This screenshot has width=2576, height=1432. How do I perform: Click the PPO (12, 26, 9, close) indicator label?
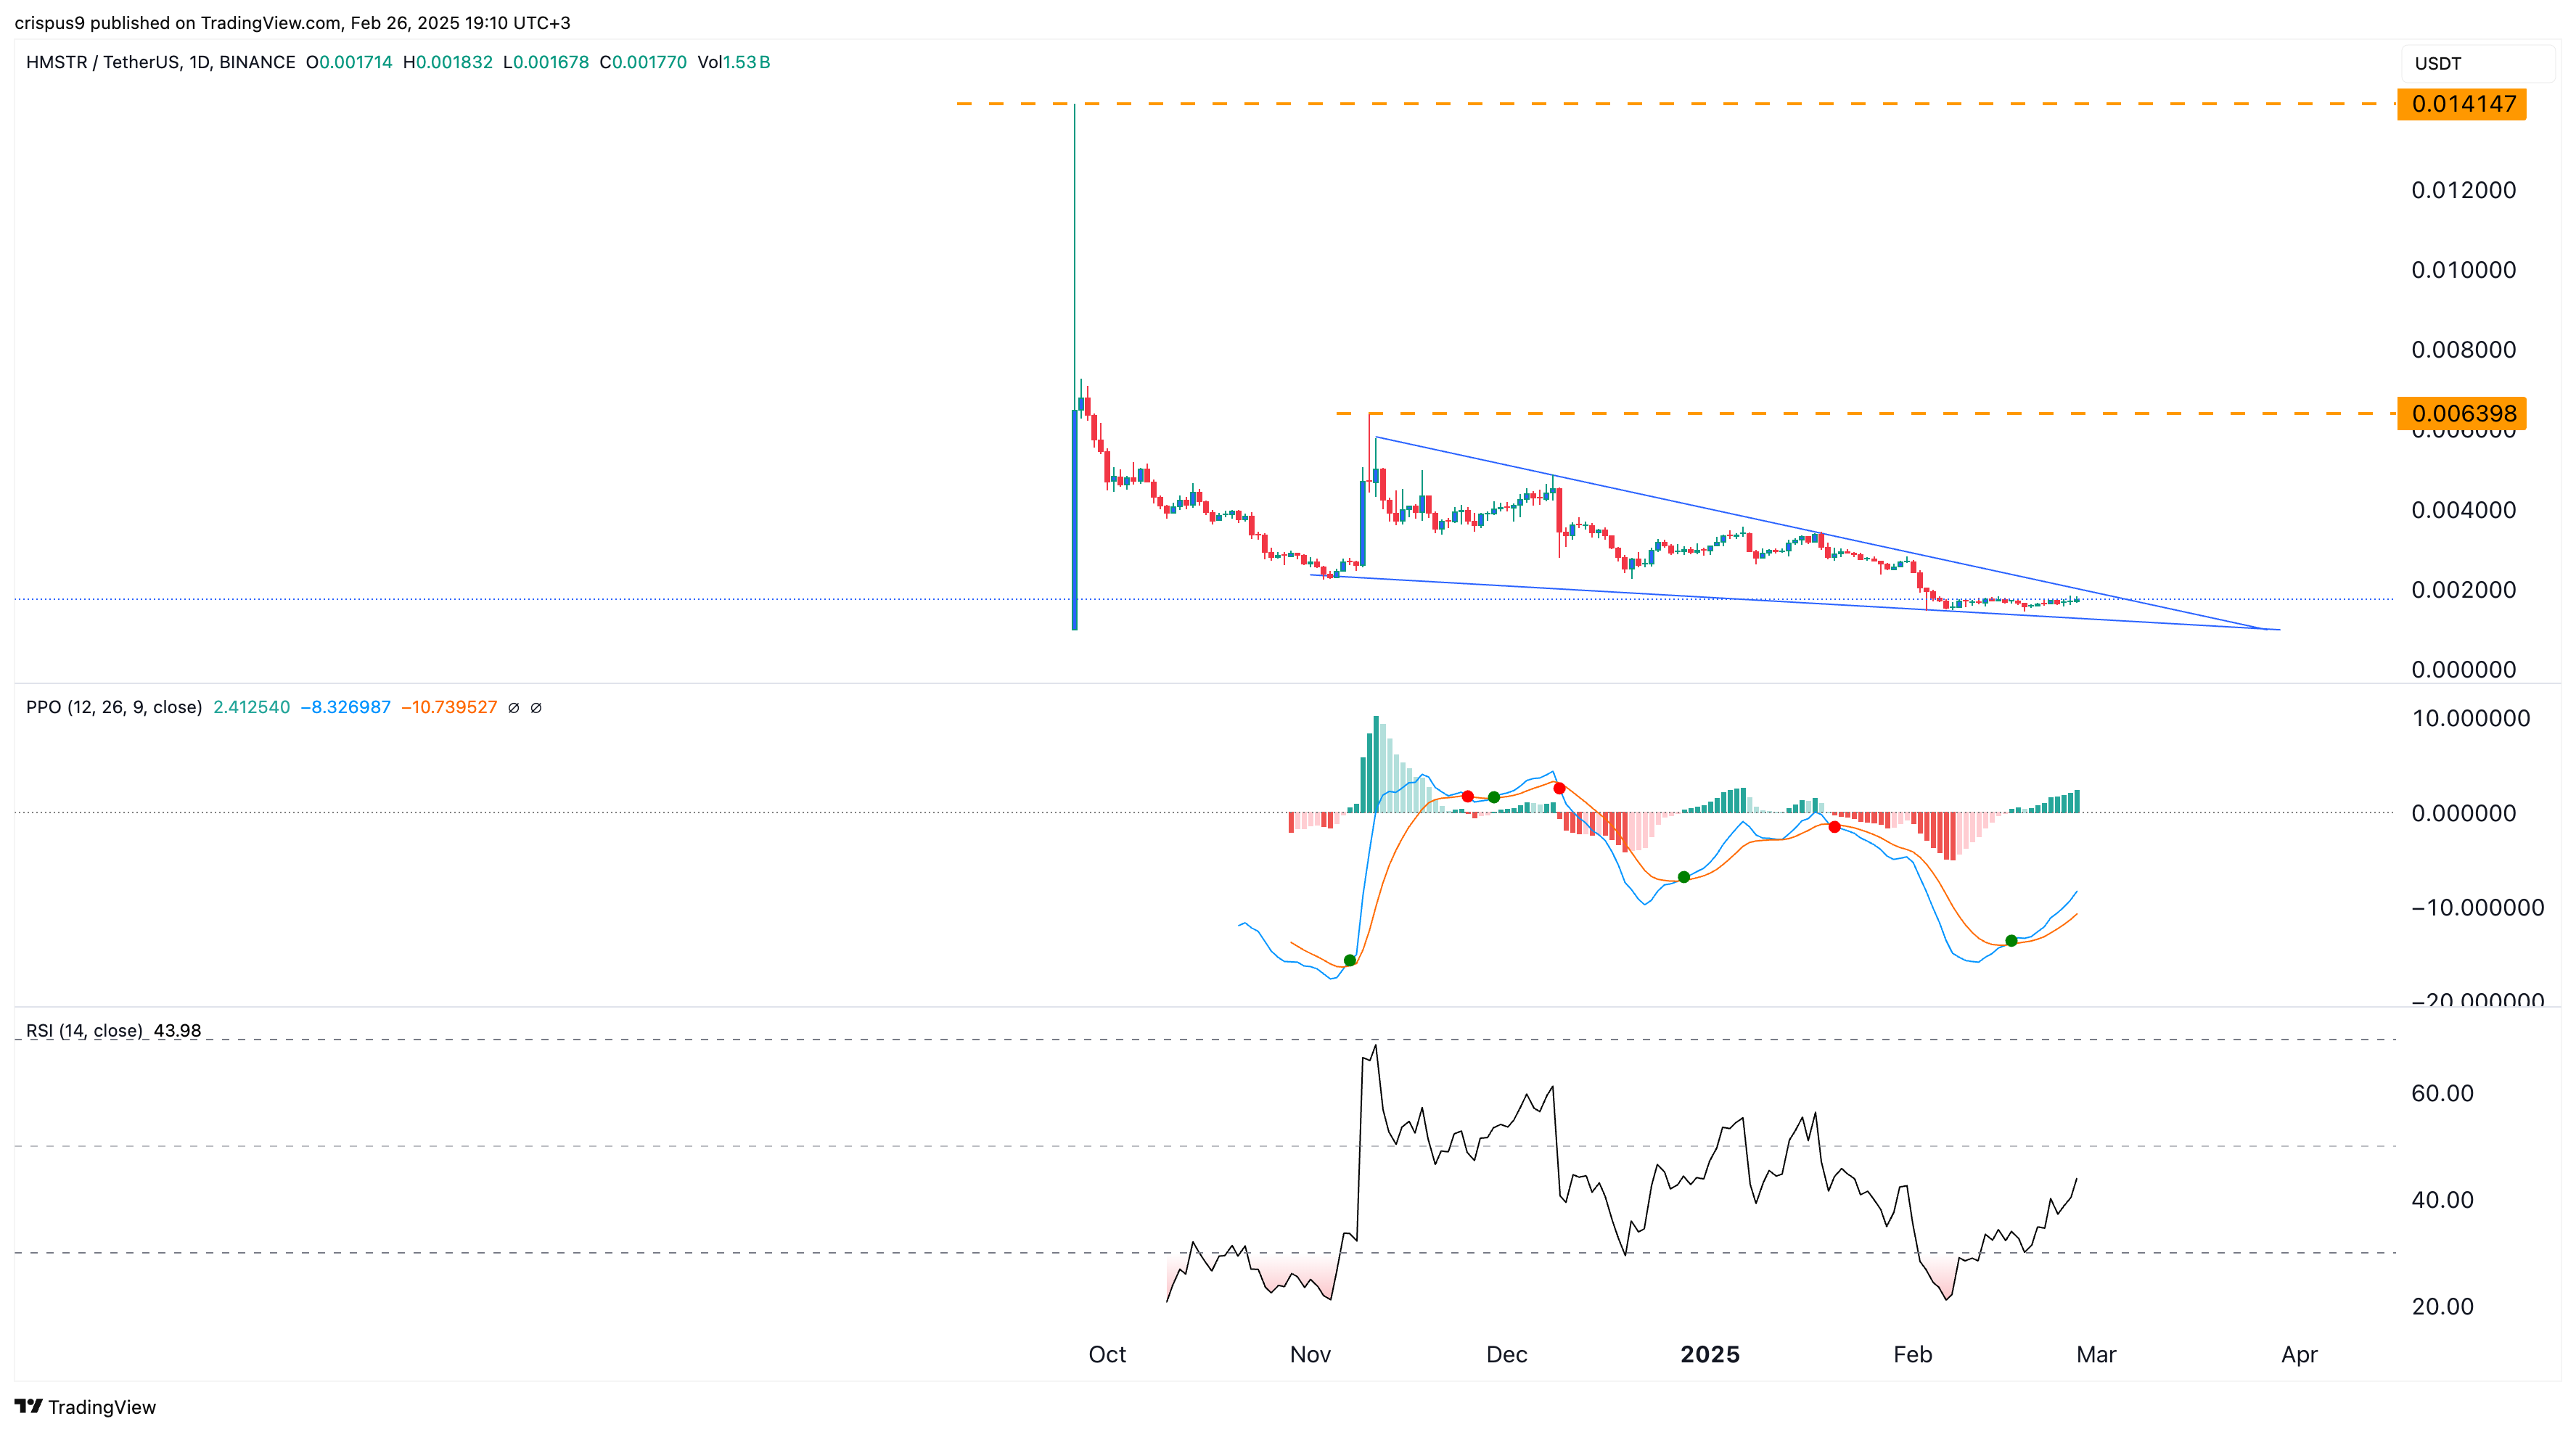point(114,707)
